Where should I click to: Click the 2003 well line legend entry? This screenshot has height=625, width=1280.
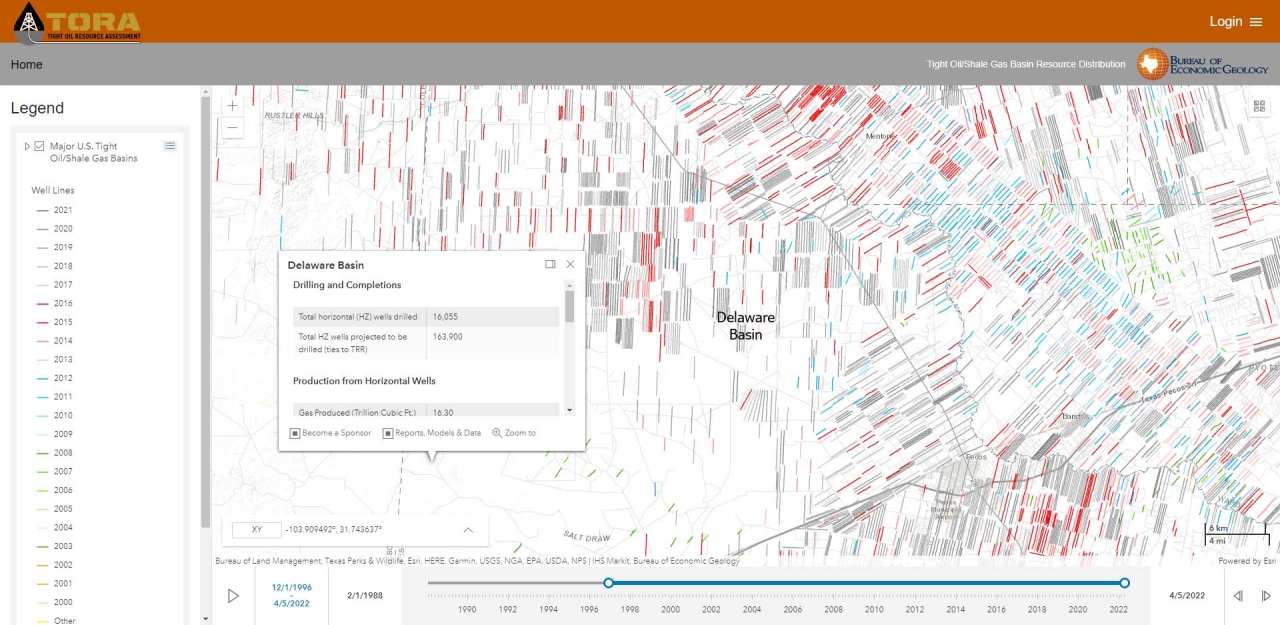point(54,546)
